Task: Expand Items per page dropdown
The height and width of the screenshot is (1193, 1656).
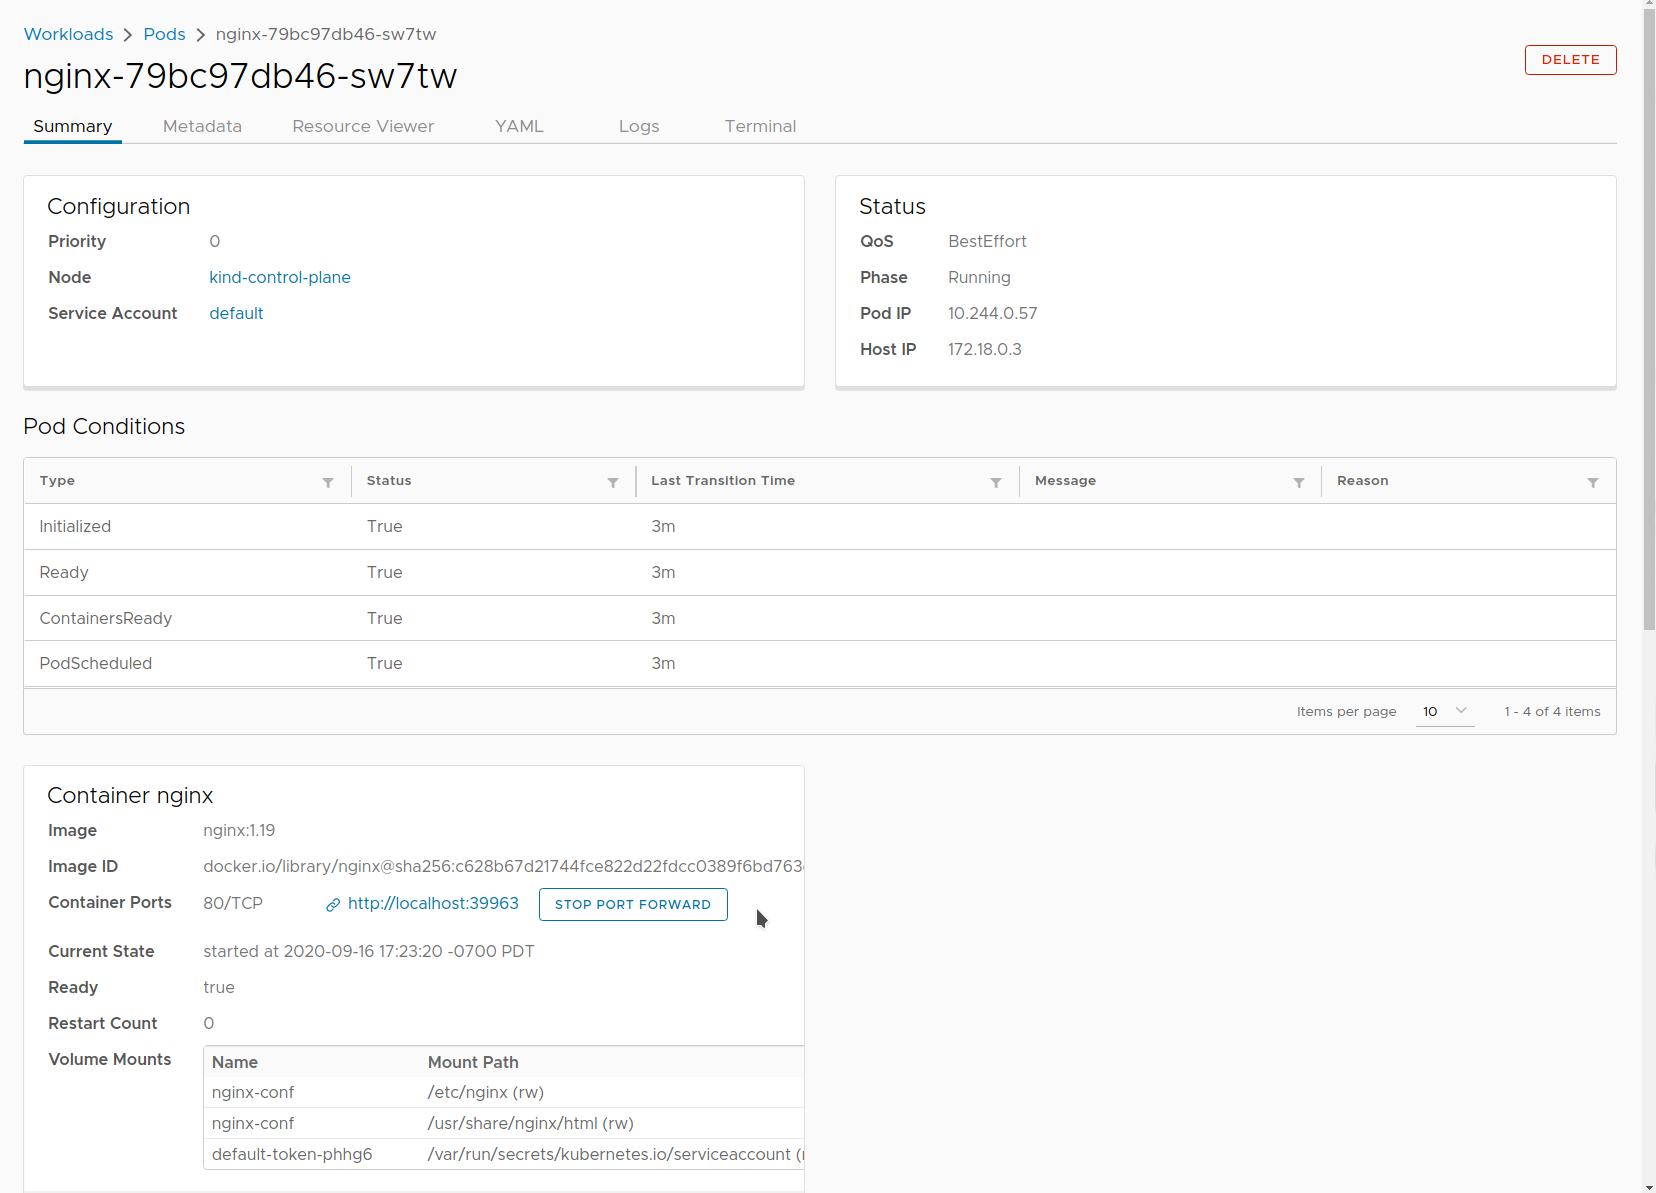Action: point(1445,712)
